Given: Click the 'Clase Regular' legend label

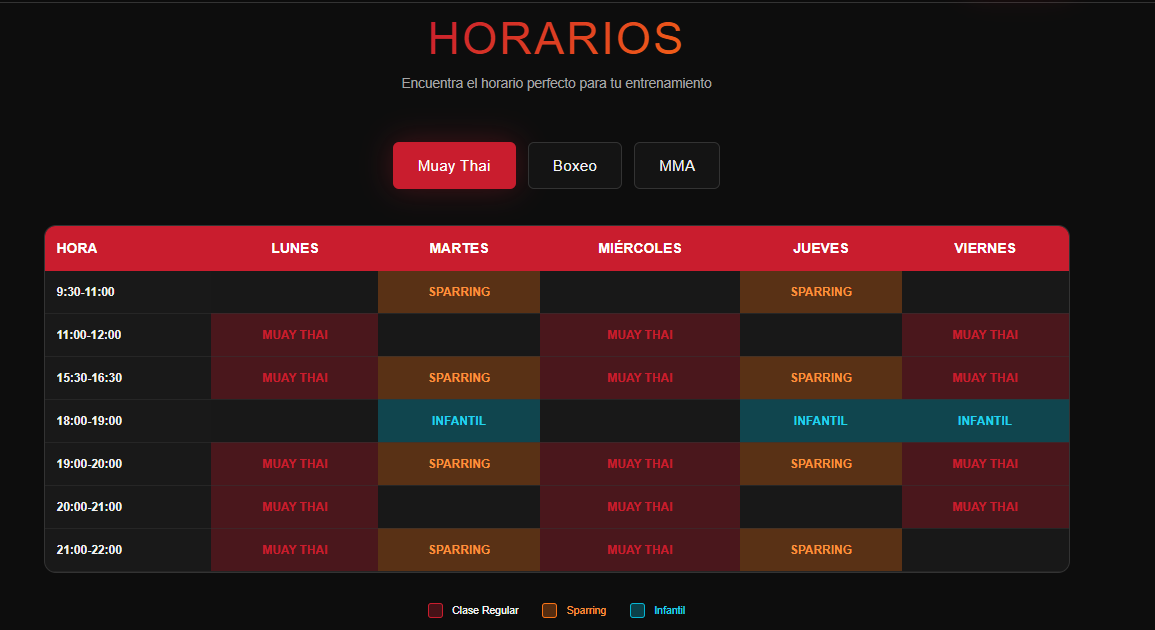Looking at the screenshot, I should 485,610.
